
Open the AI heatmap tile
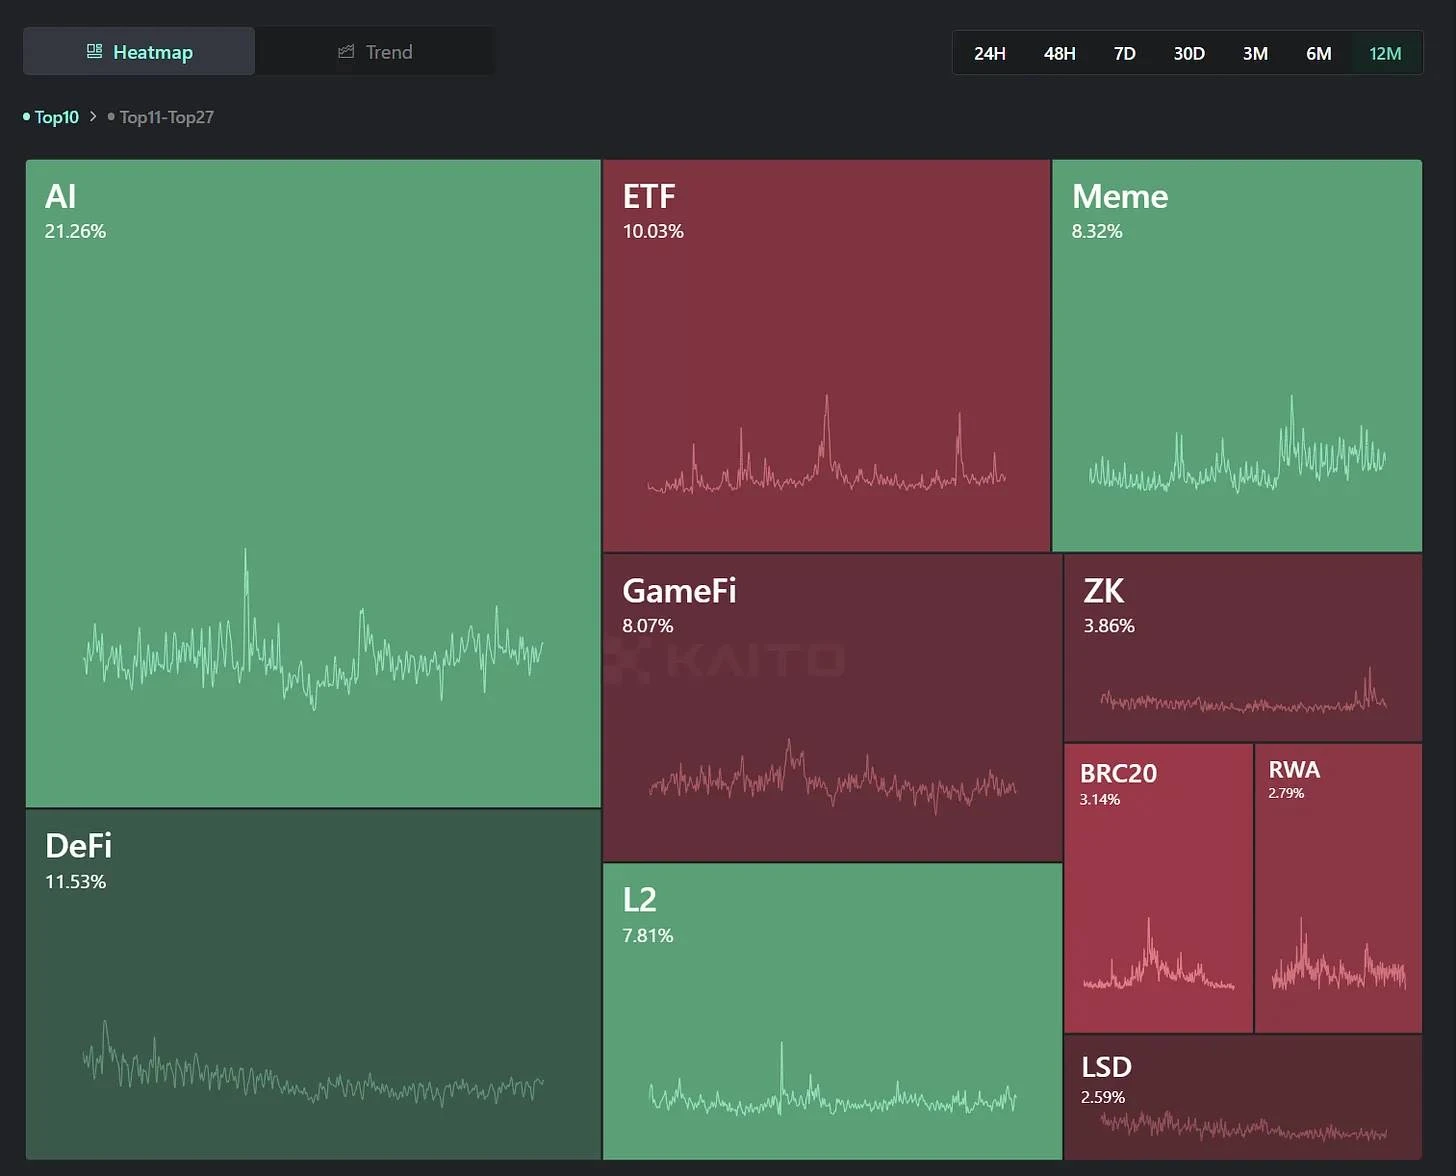point(312,400)
